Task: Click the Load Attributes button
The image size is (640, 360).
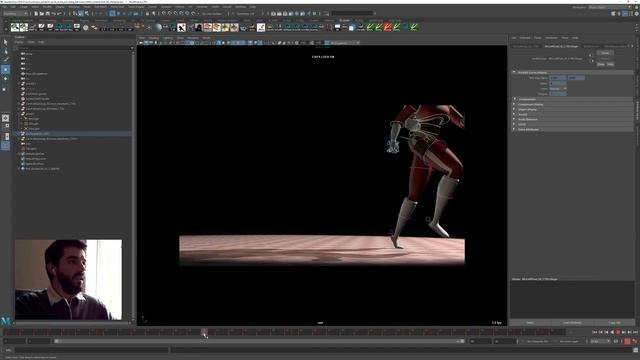Action: tap(572, 322)
